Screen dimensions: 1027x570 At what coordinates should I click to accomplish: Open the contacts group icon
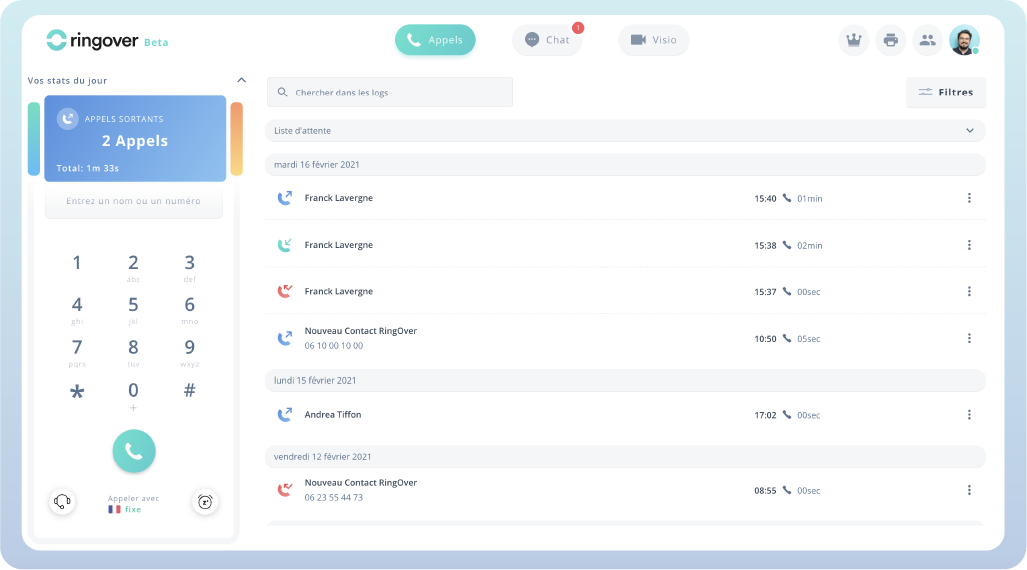927,40
